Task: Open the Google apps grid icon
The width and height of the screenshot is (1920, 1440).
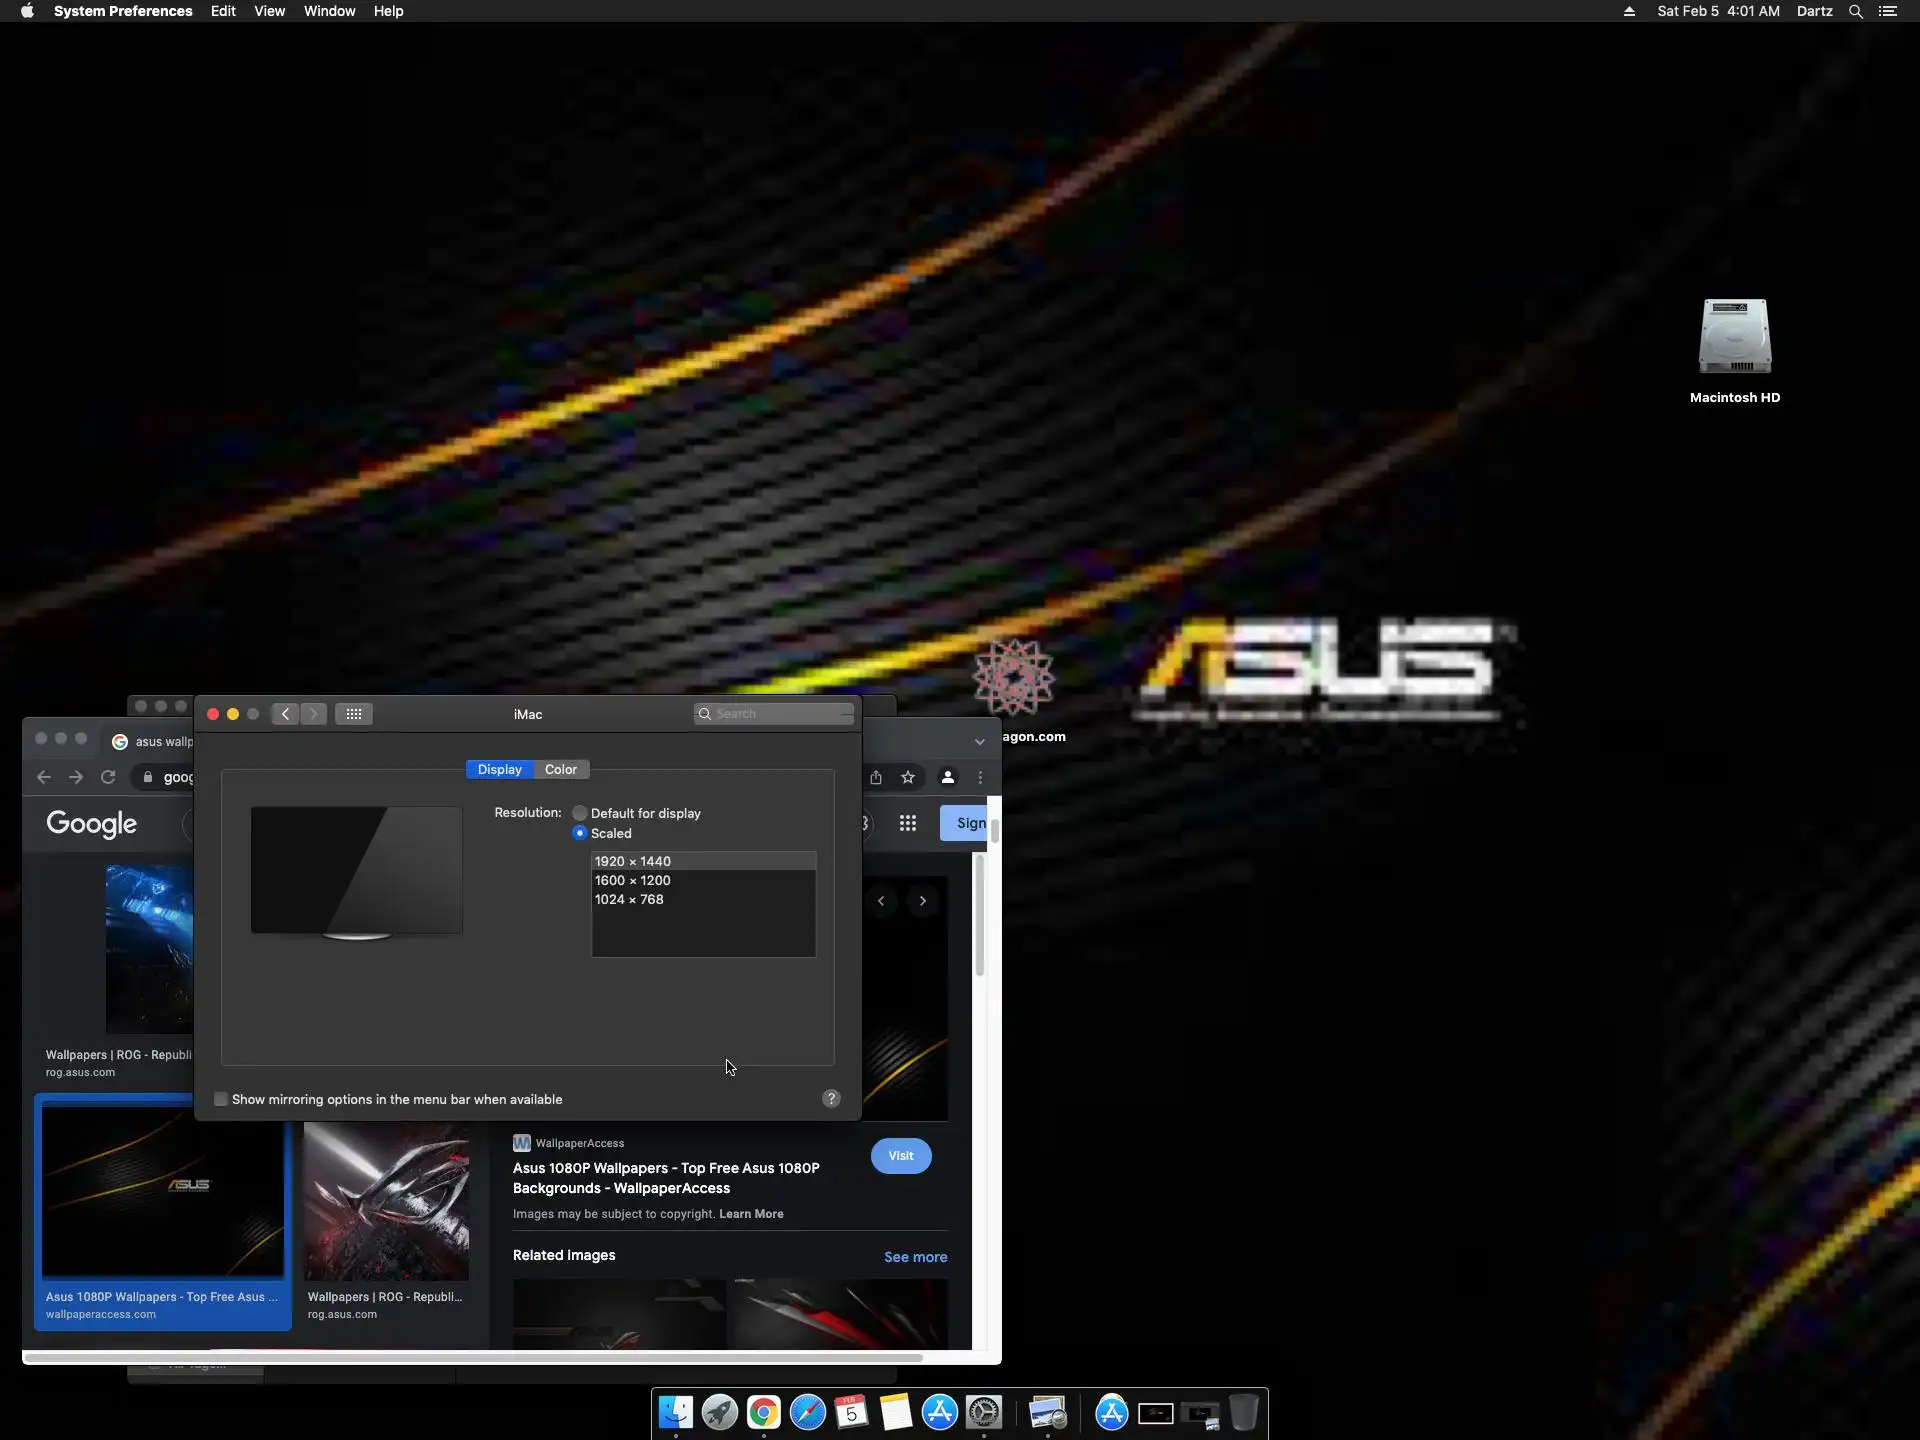Action: tap(908, 823)
